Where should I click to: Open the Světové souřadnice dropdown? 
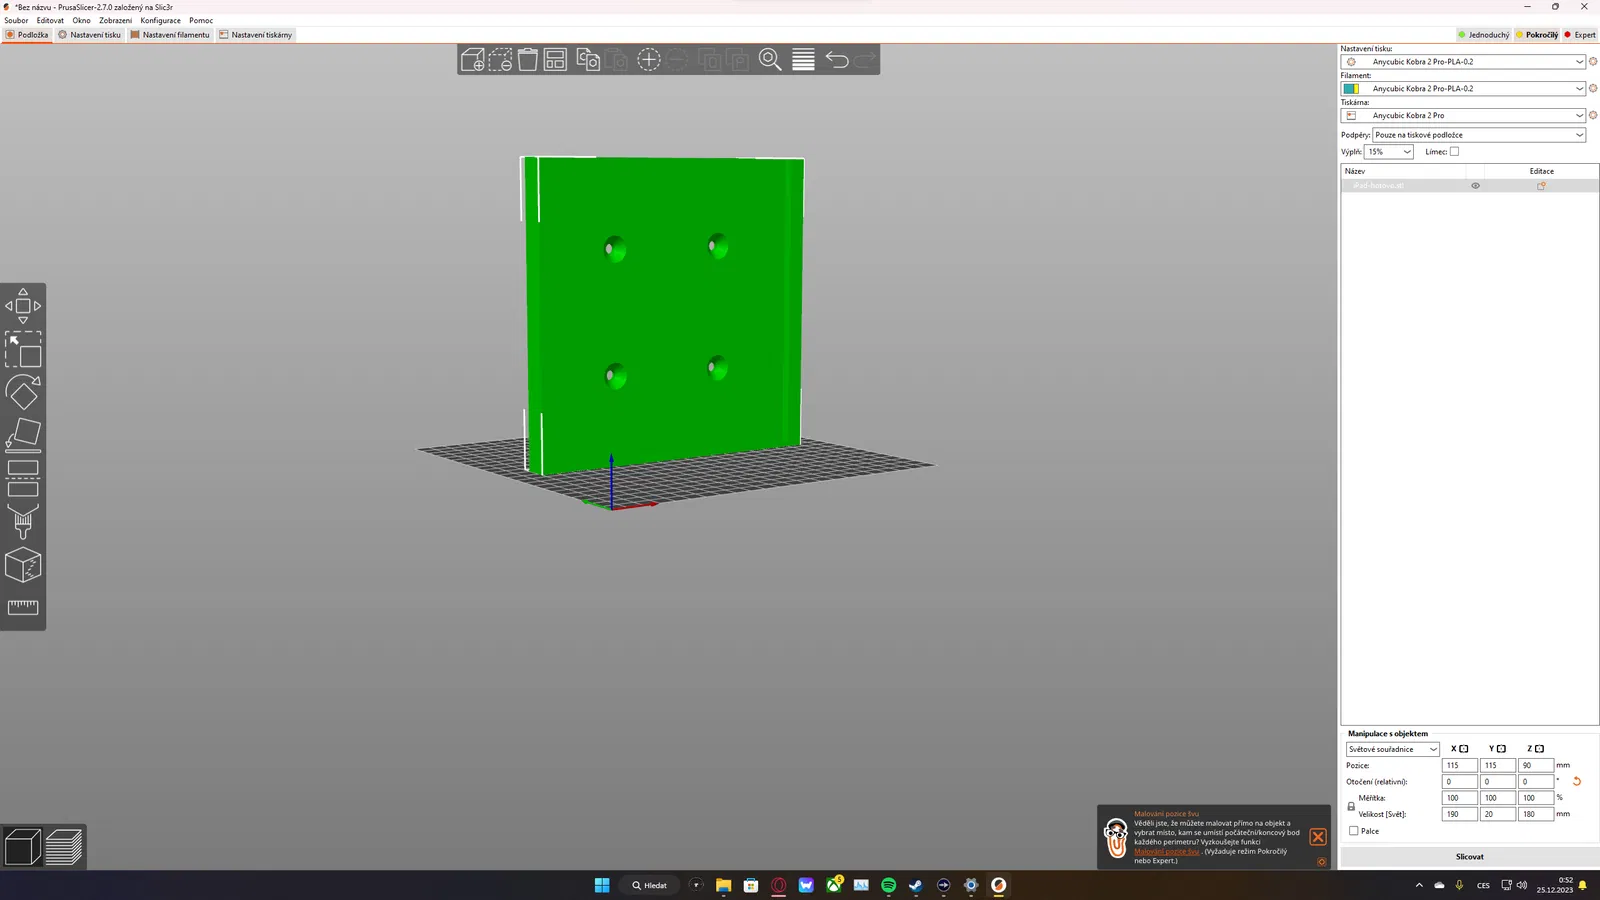[x=1392, y=749]
